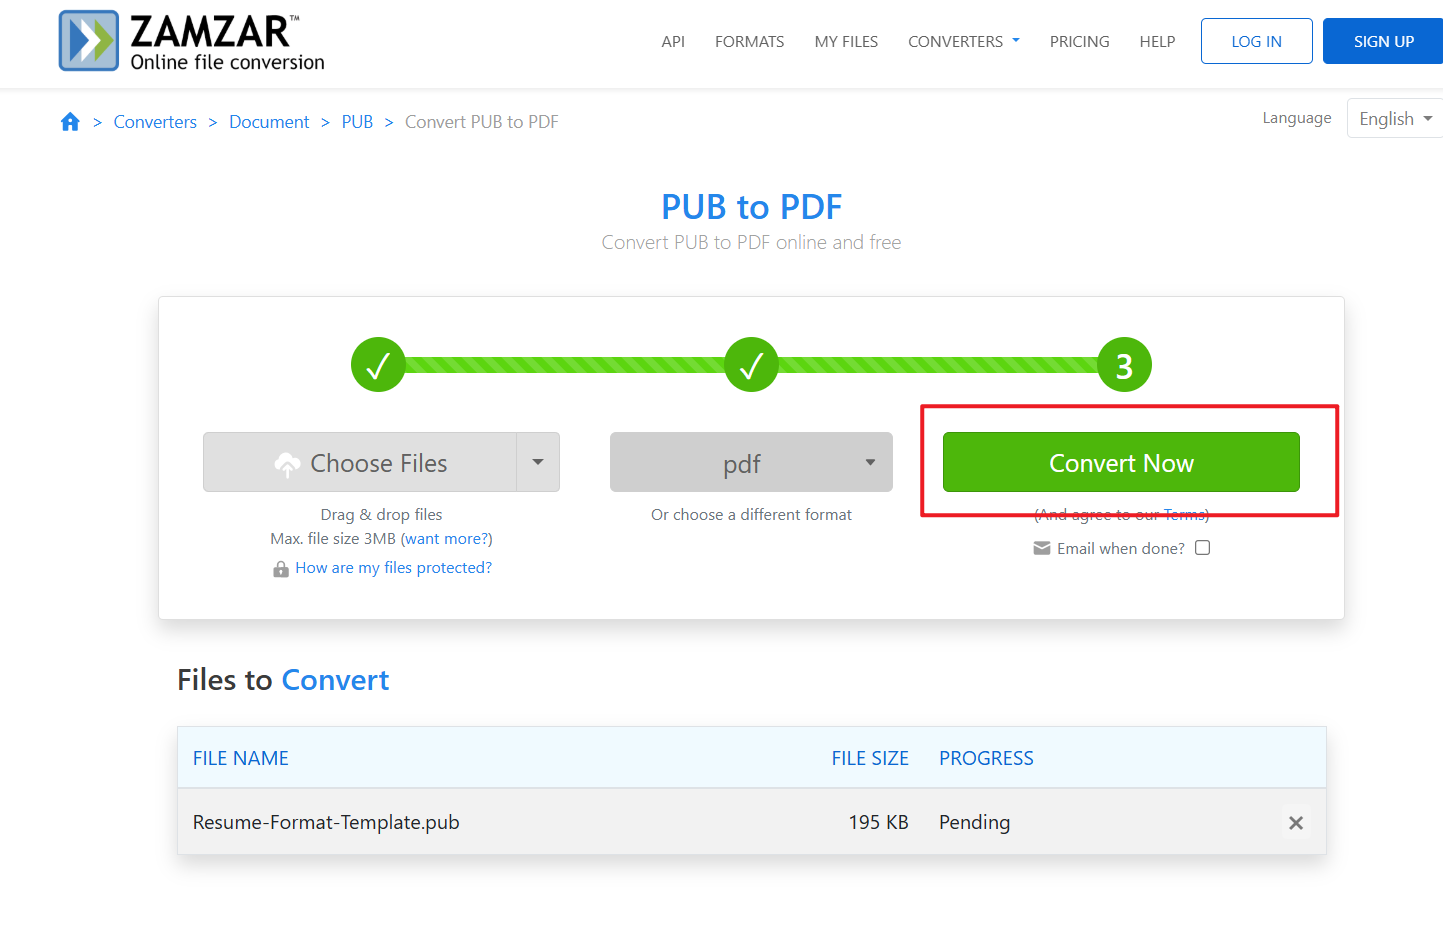Viewport: 1443px width, 939px height.
Task: Click the Pending progress status
Action: 974,822
